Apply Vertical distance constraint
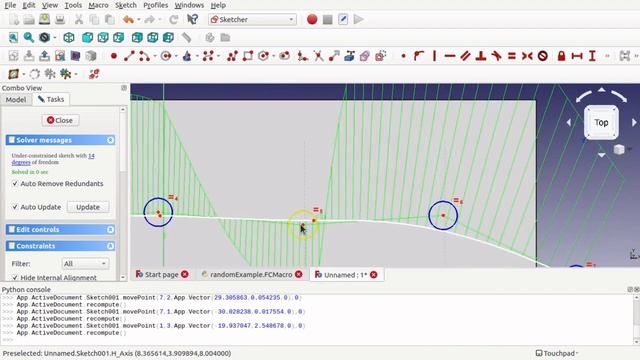 pyautogui.click(x=592, y=56)
